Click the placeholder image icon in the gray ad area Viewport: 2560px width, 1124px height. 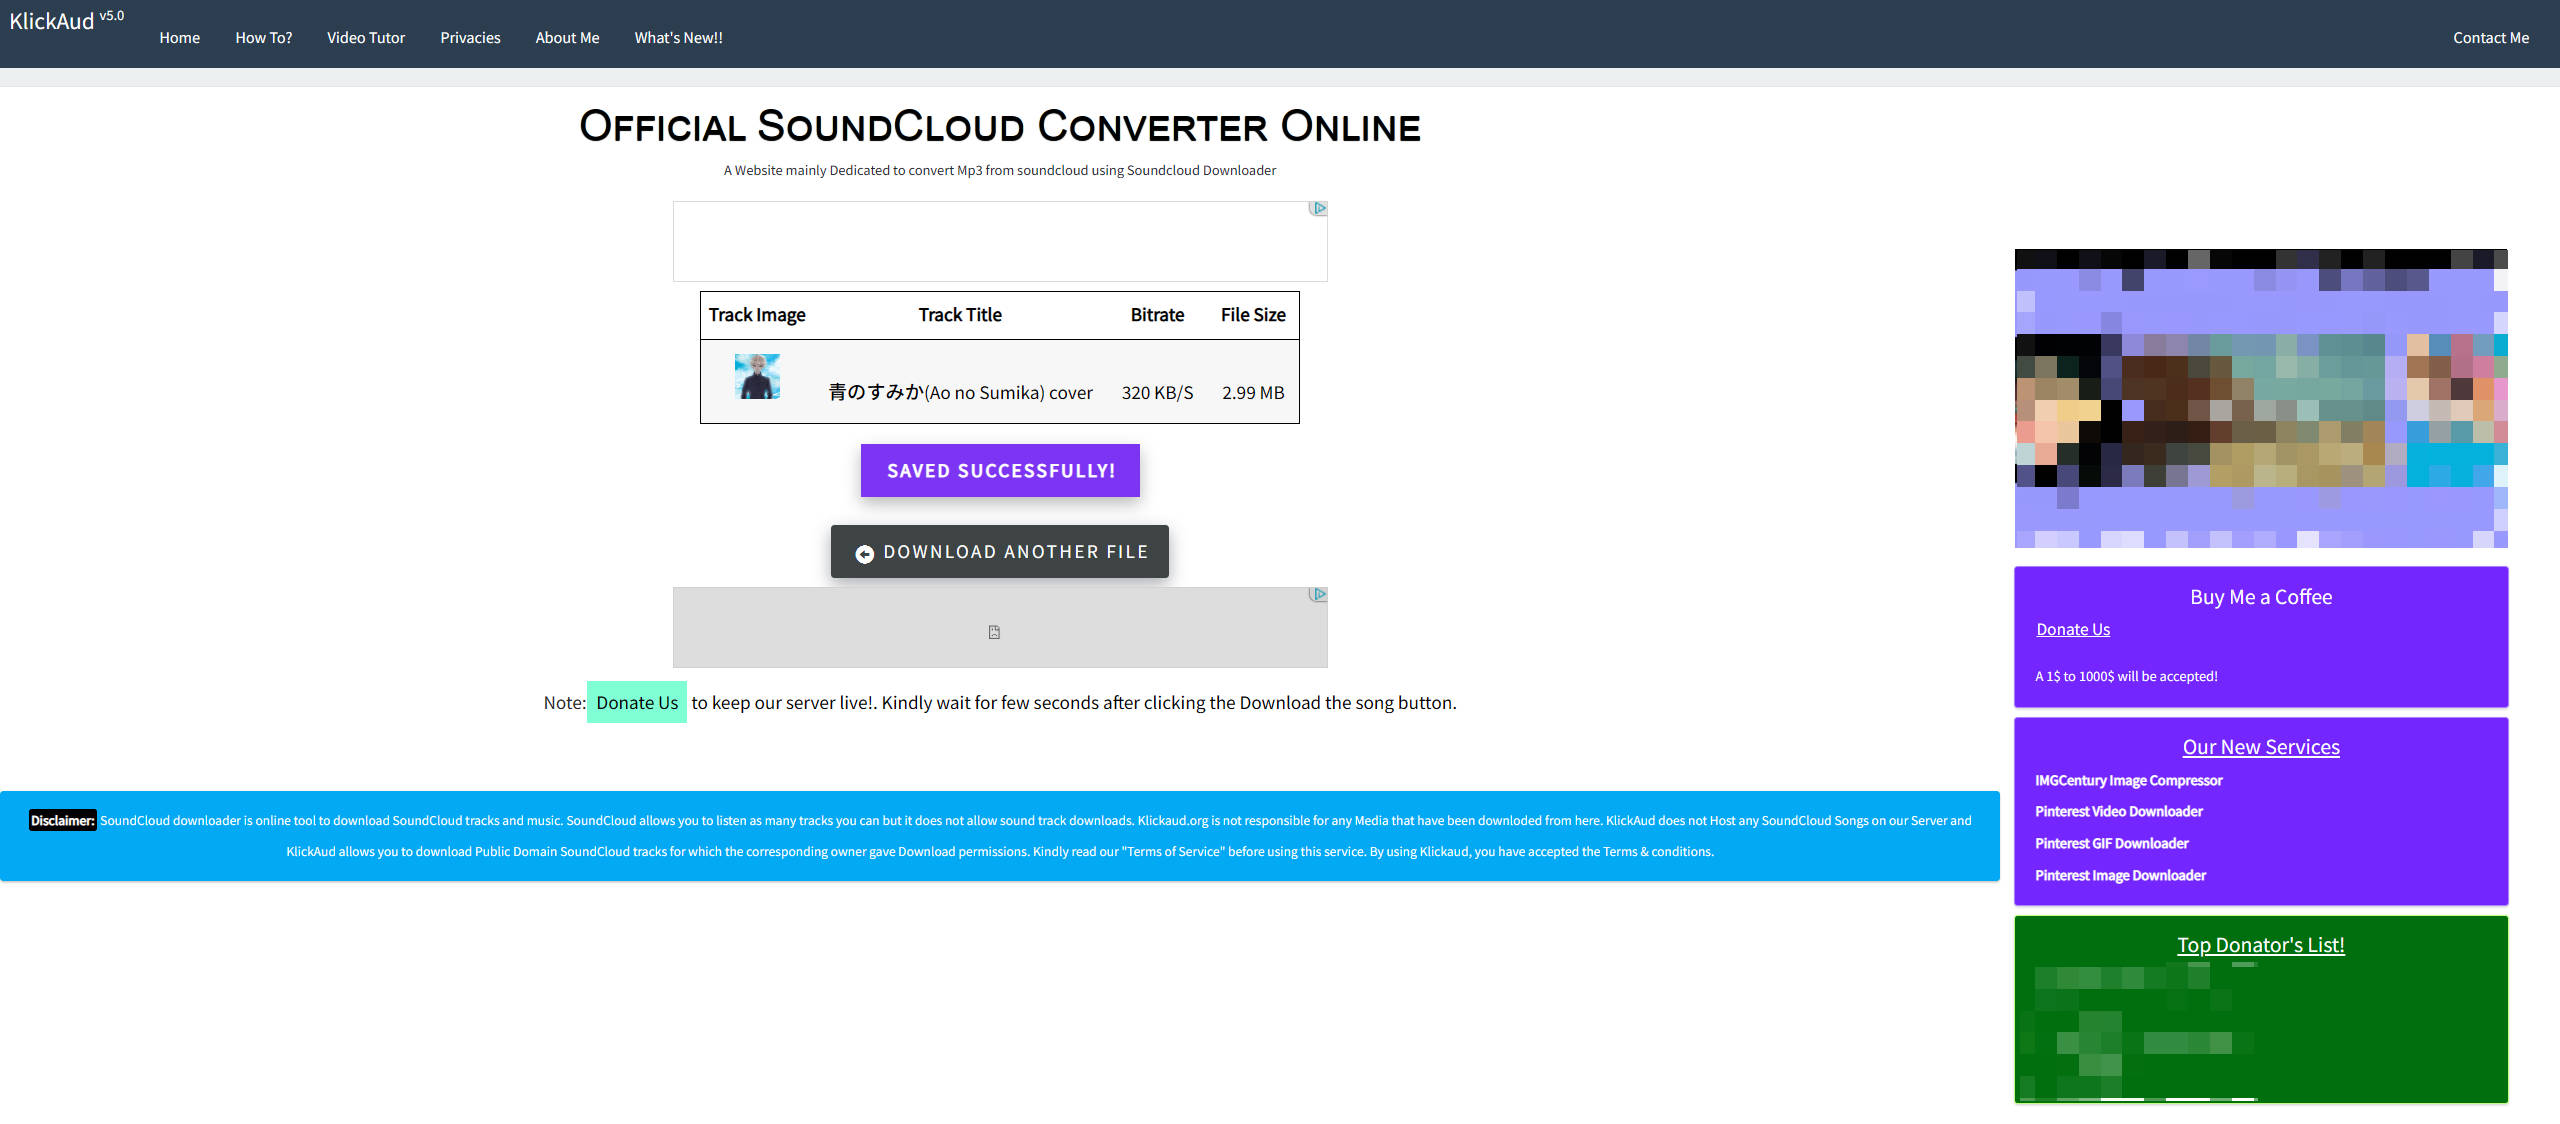pyautogui.click(x=995, y=630)
